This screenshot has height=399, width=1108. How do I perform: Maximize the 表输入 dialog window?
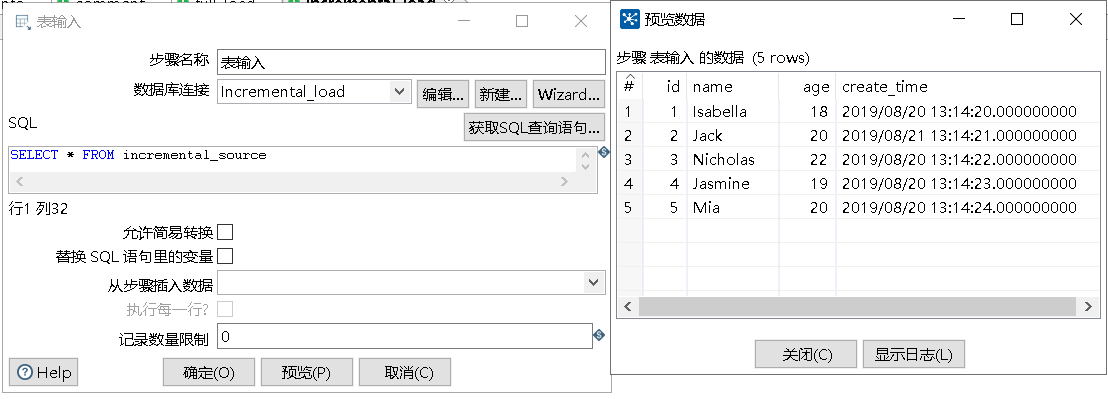pos(521,21)
